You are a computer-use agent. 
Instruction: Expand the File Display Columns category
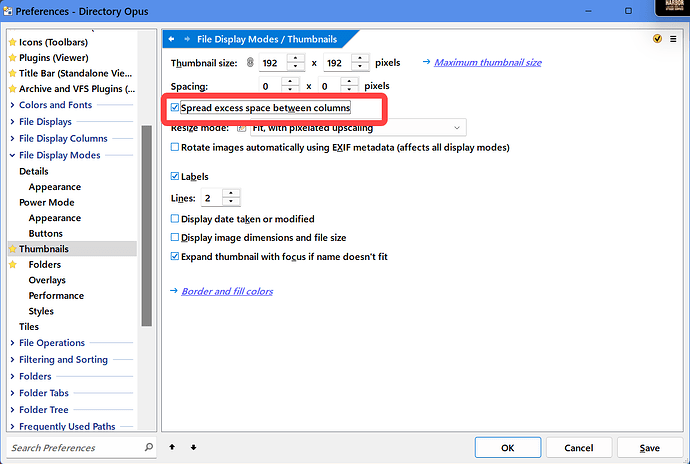(12, 138)
